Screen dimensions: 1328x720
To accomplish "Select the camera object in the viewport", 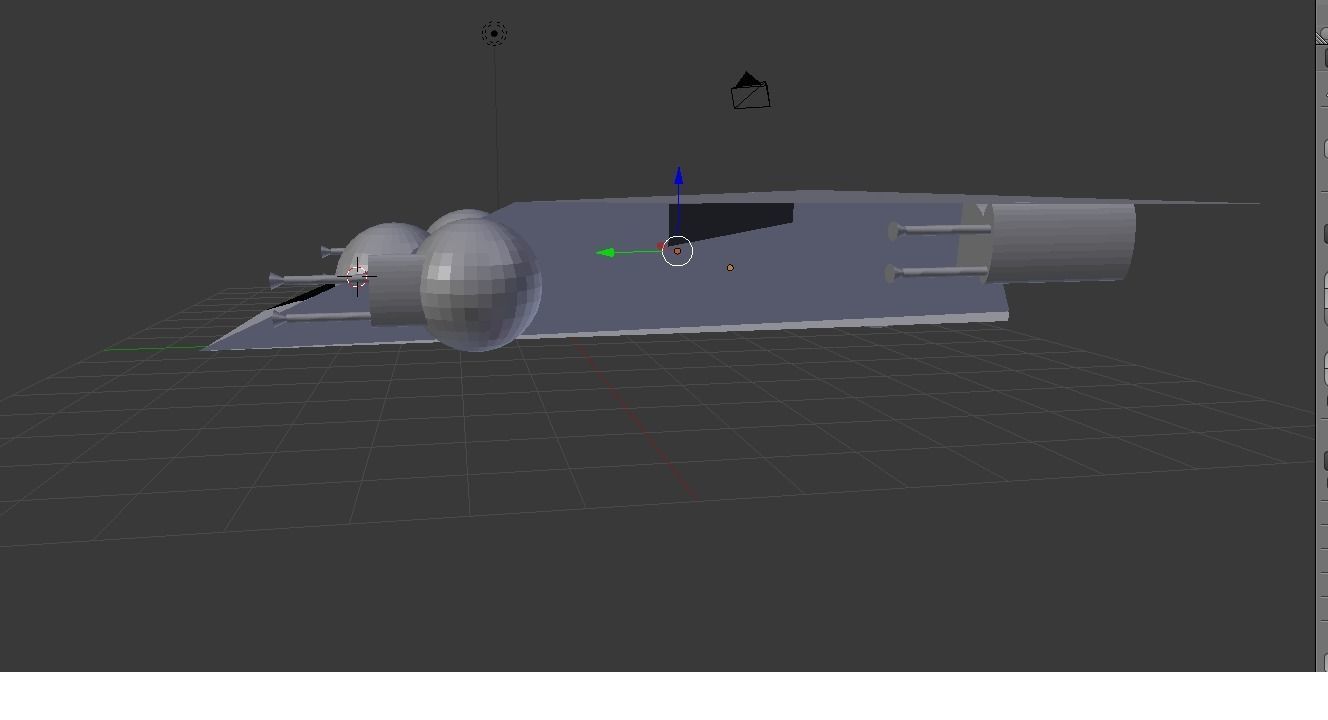I will click(750, 91).
